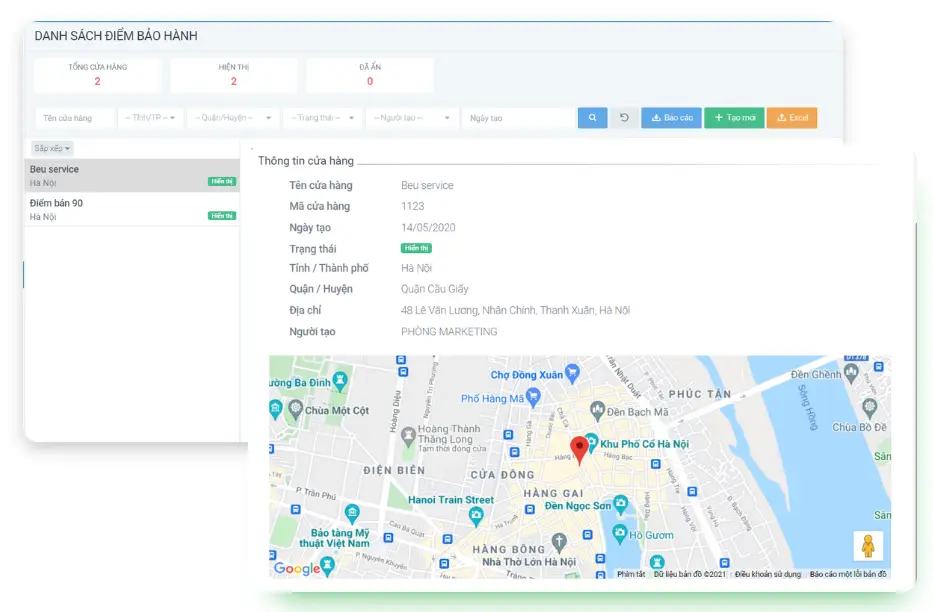
Task: Click the red location pin on map
Action: [579, 449]
